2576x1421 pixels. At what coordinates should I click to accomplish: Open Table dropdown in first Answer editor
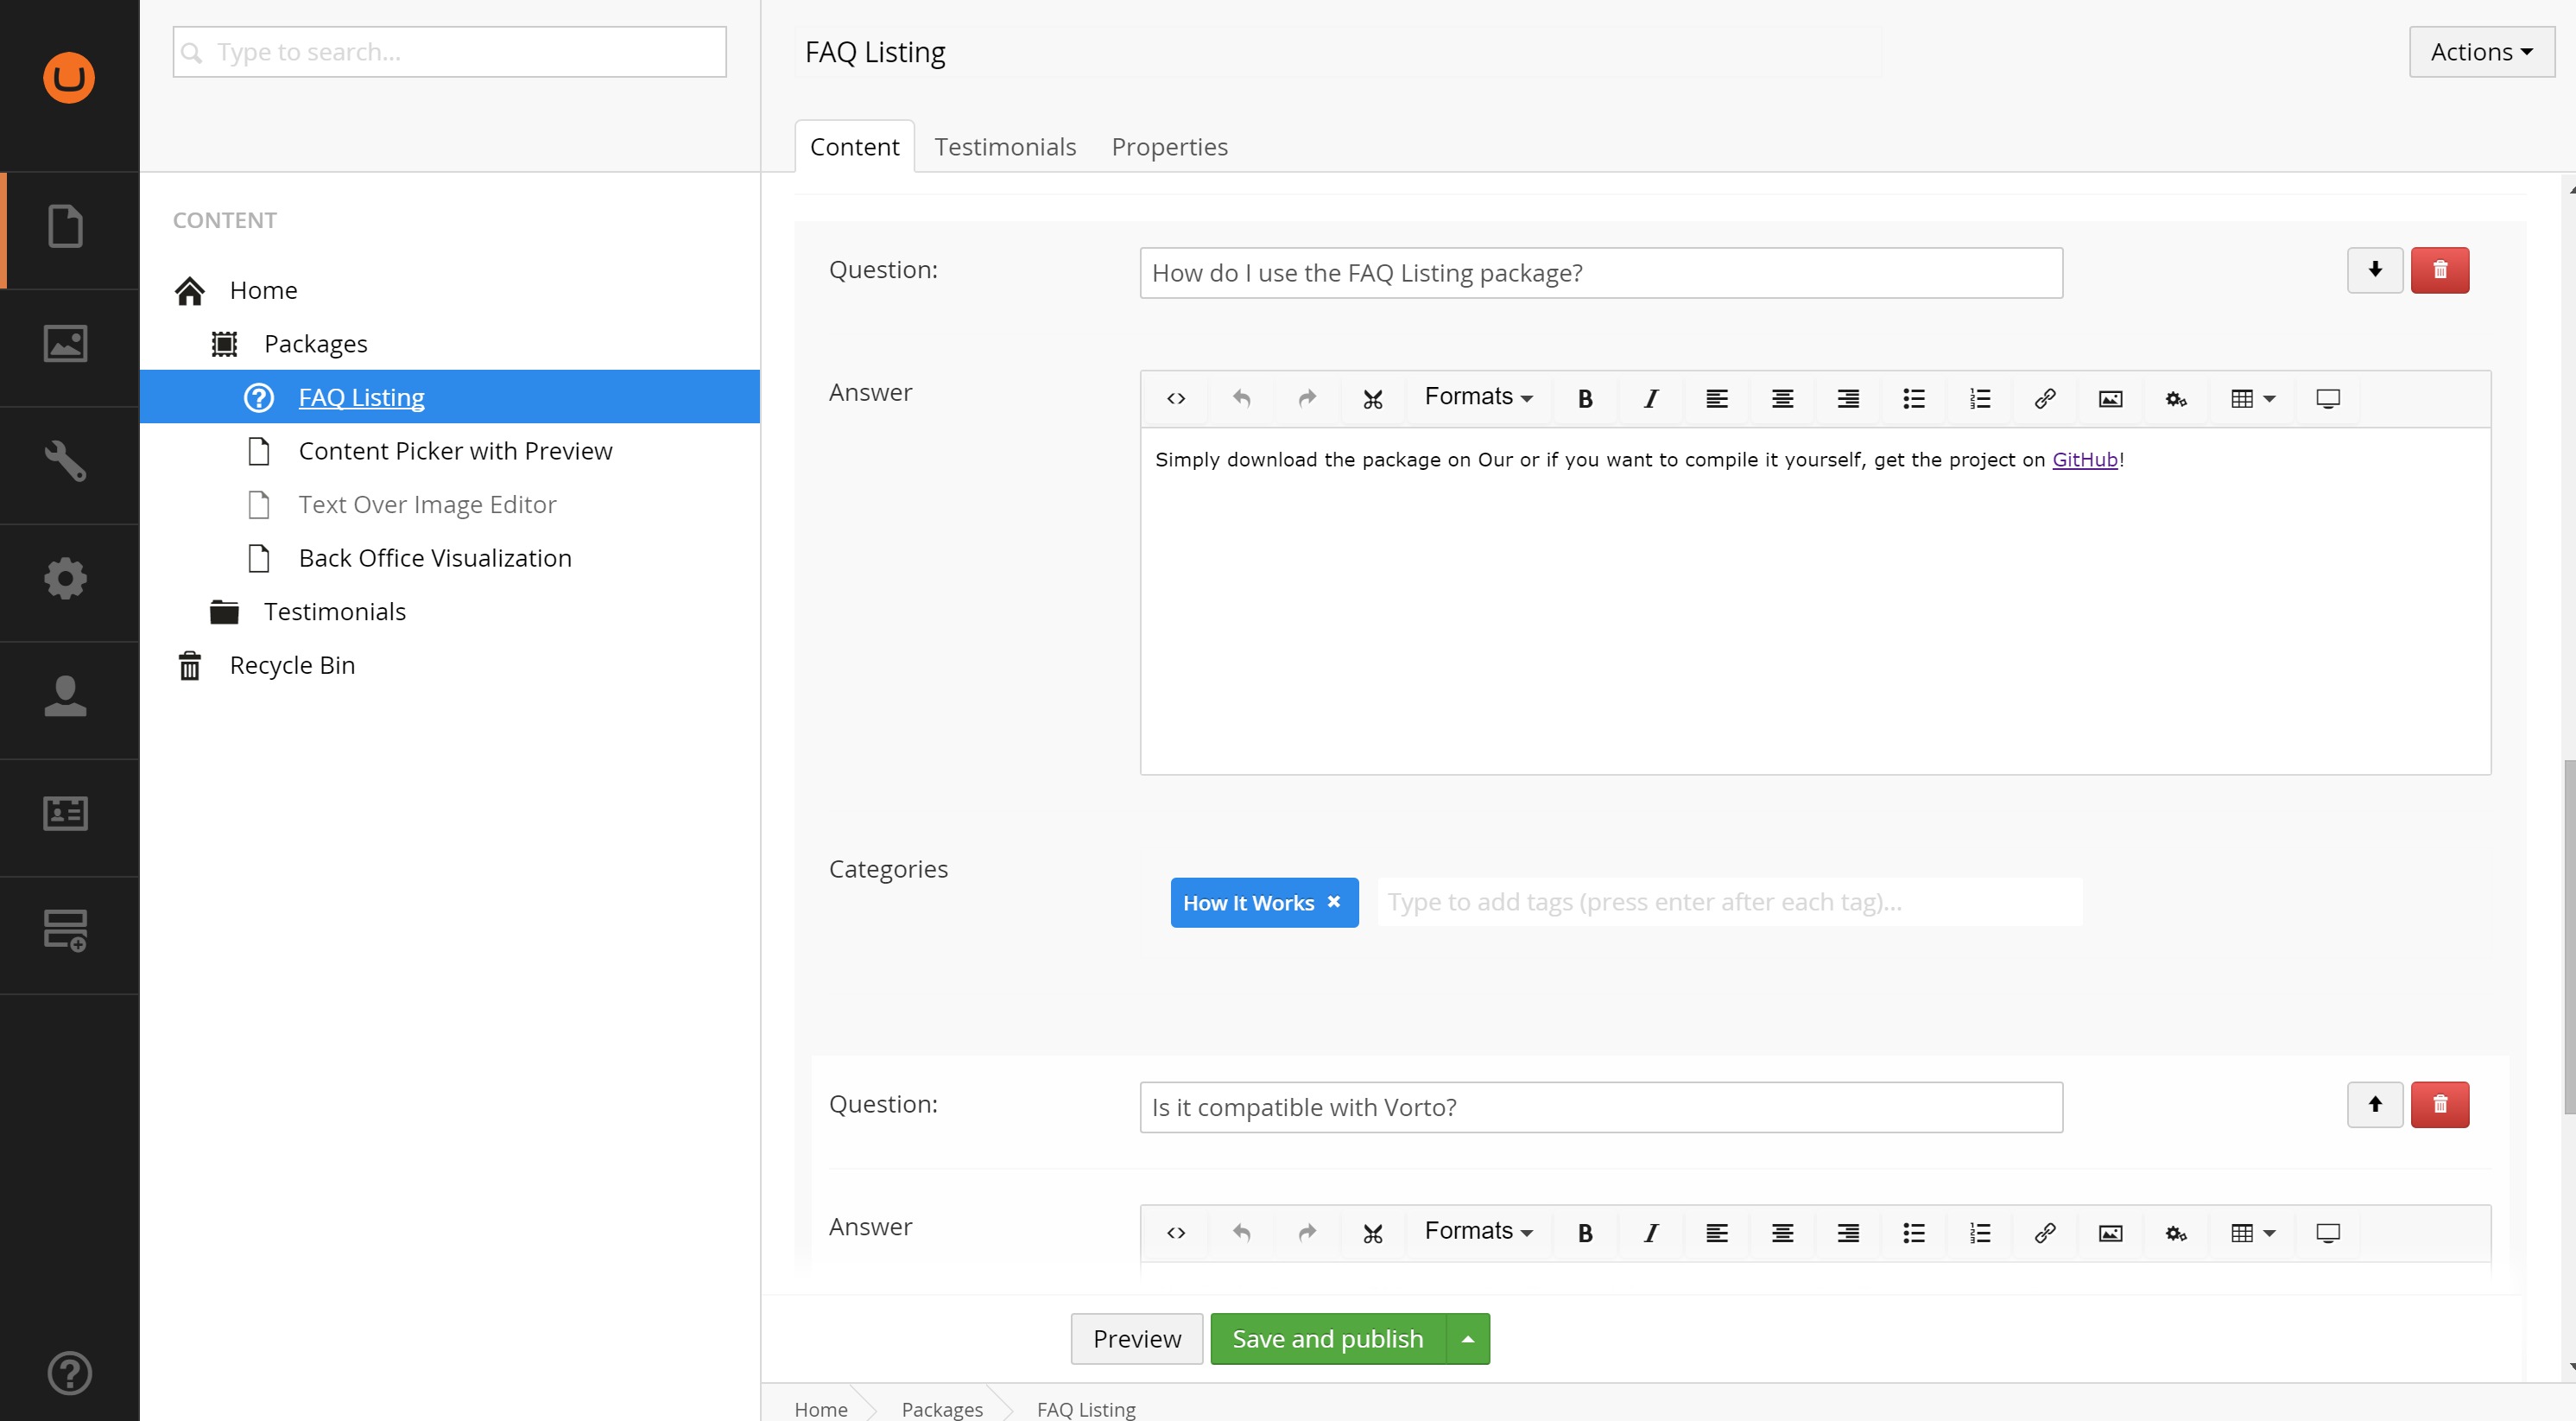[x=2252, y=399]
